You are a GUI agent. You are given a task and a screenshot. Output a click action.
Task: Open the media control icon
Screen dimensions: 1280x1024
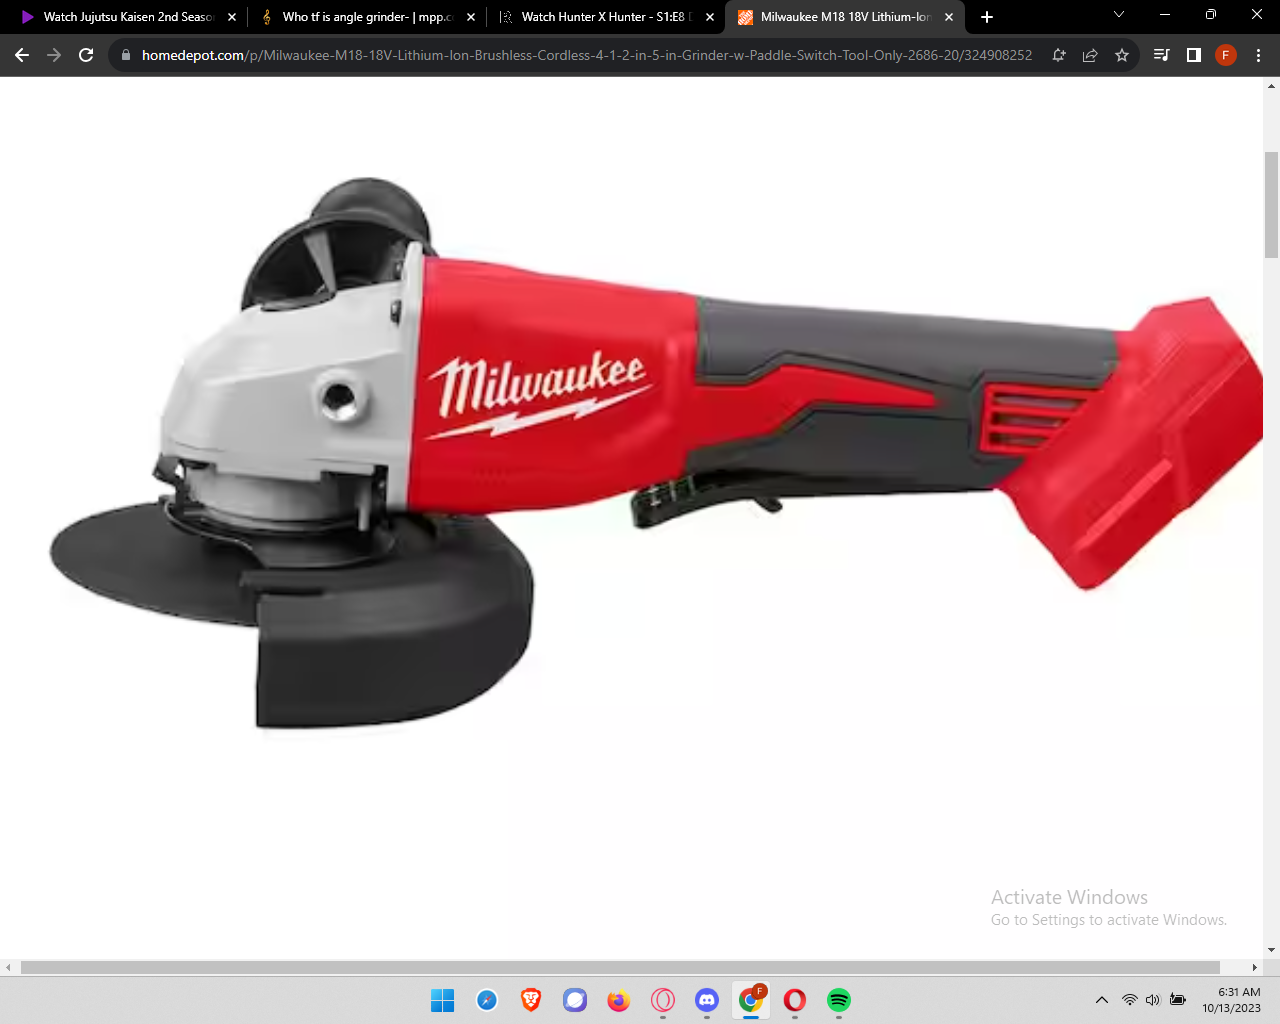tap(1161, 55)
